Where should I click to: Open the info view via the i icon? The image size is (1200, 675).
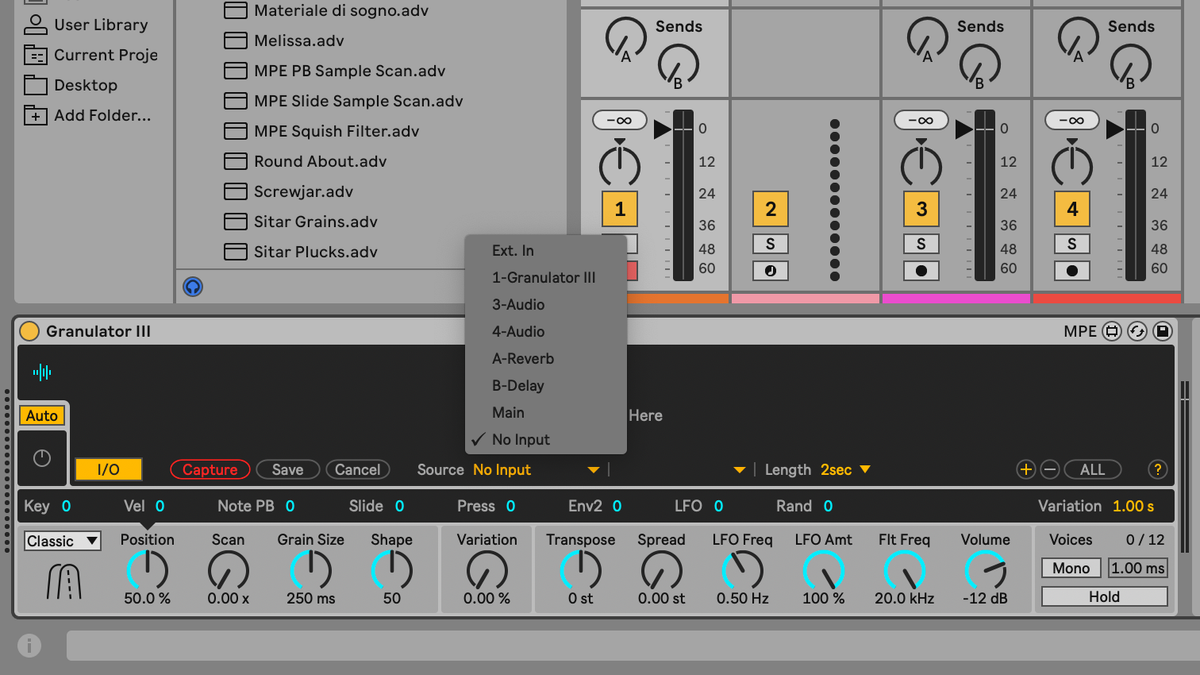tap(29, 645)
